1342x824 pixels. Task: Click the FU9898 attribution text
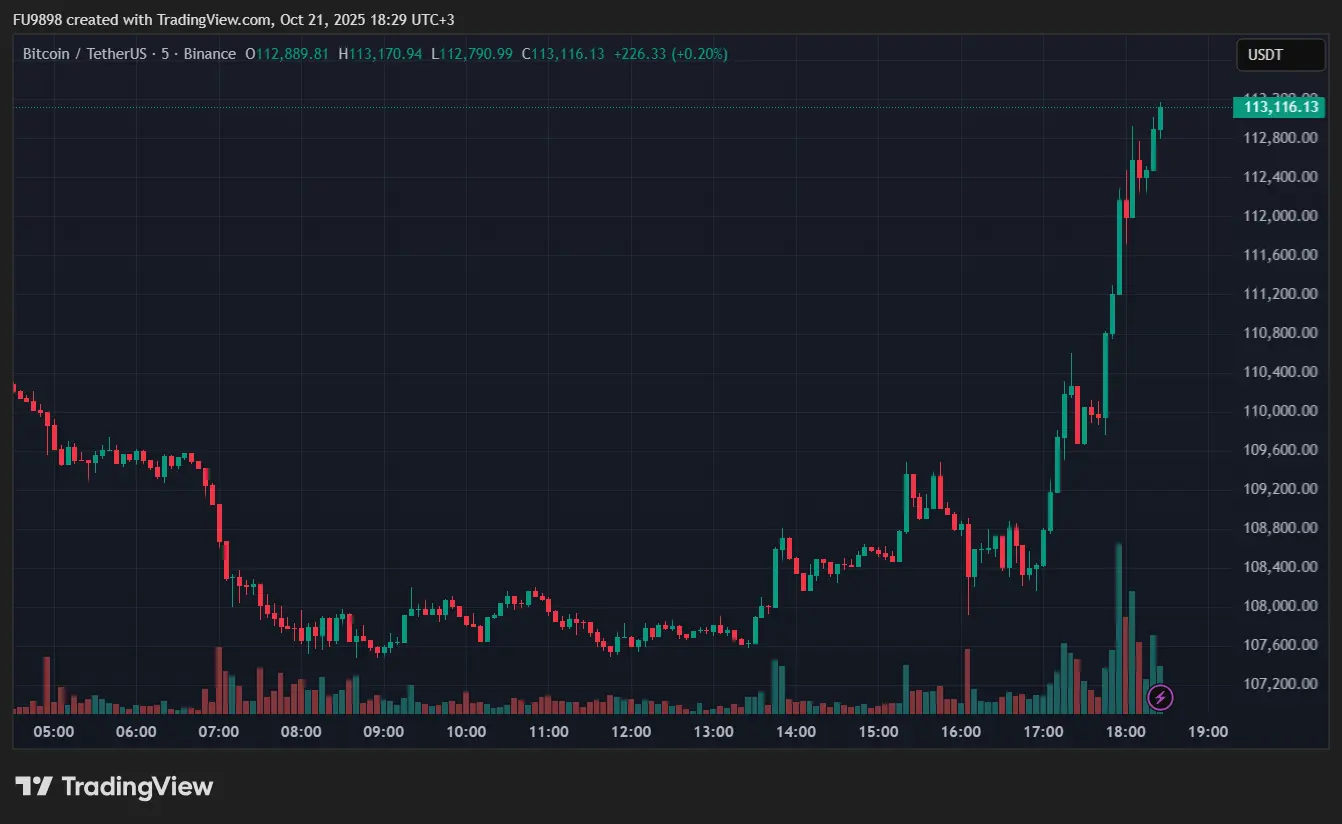pyautogui.click(x=36, y=19)
